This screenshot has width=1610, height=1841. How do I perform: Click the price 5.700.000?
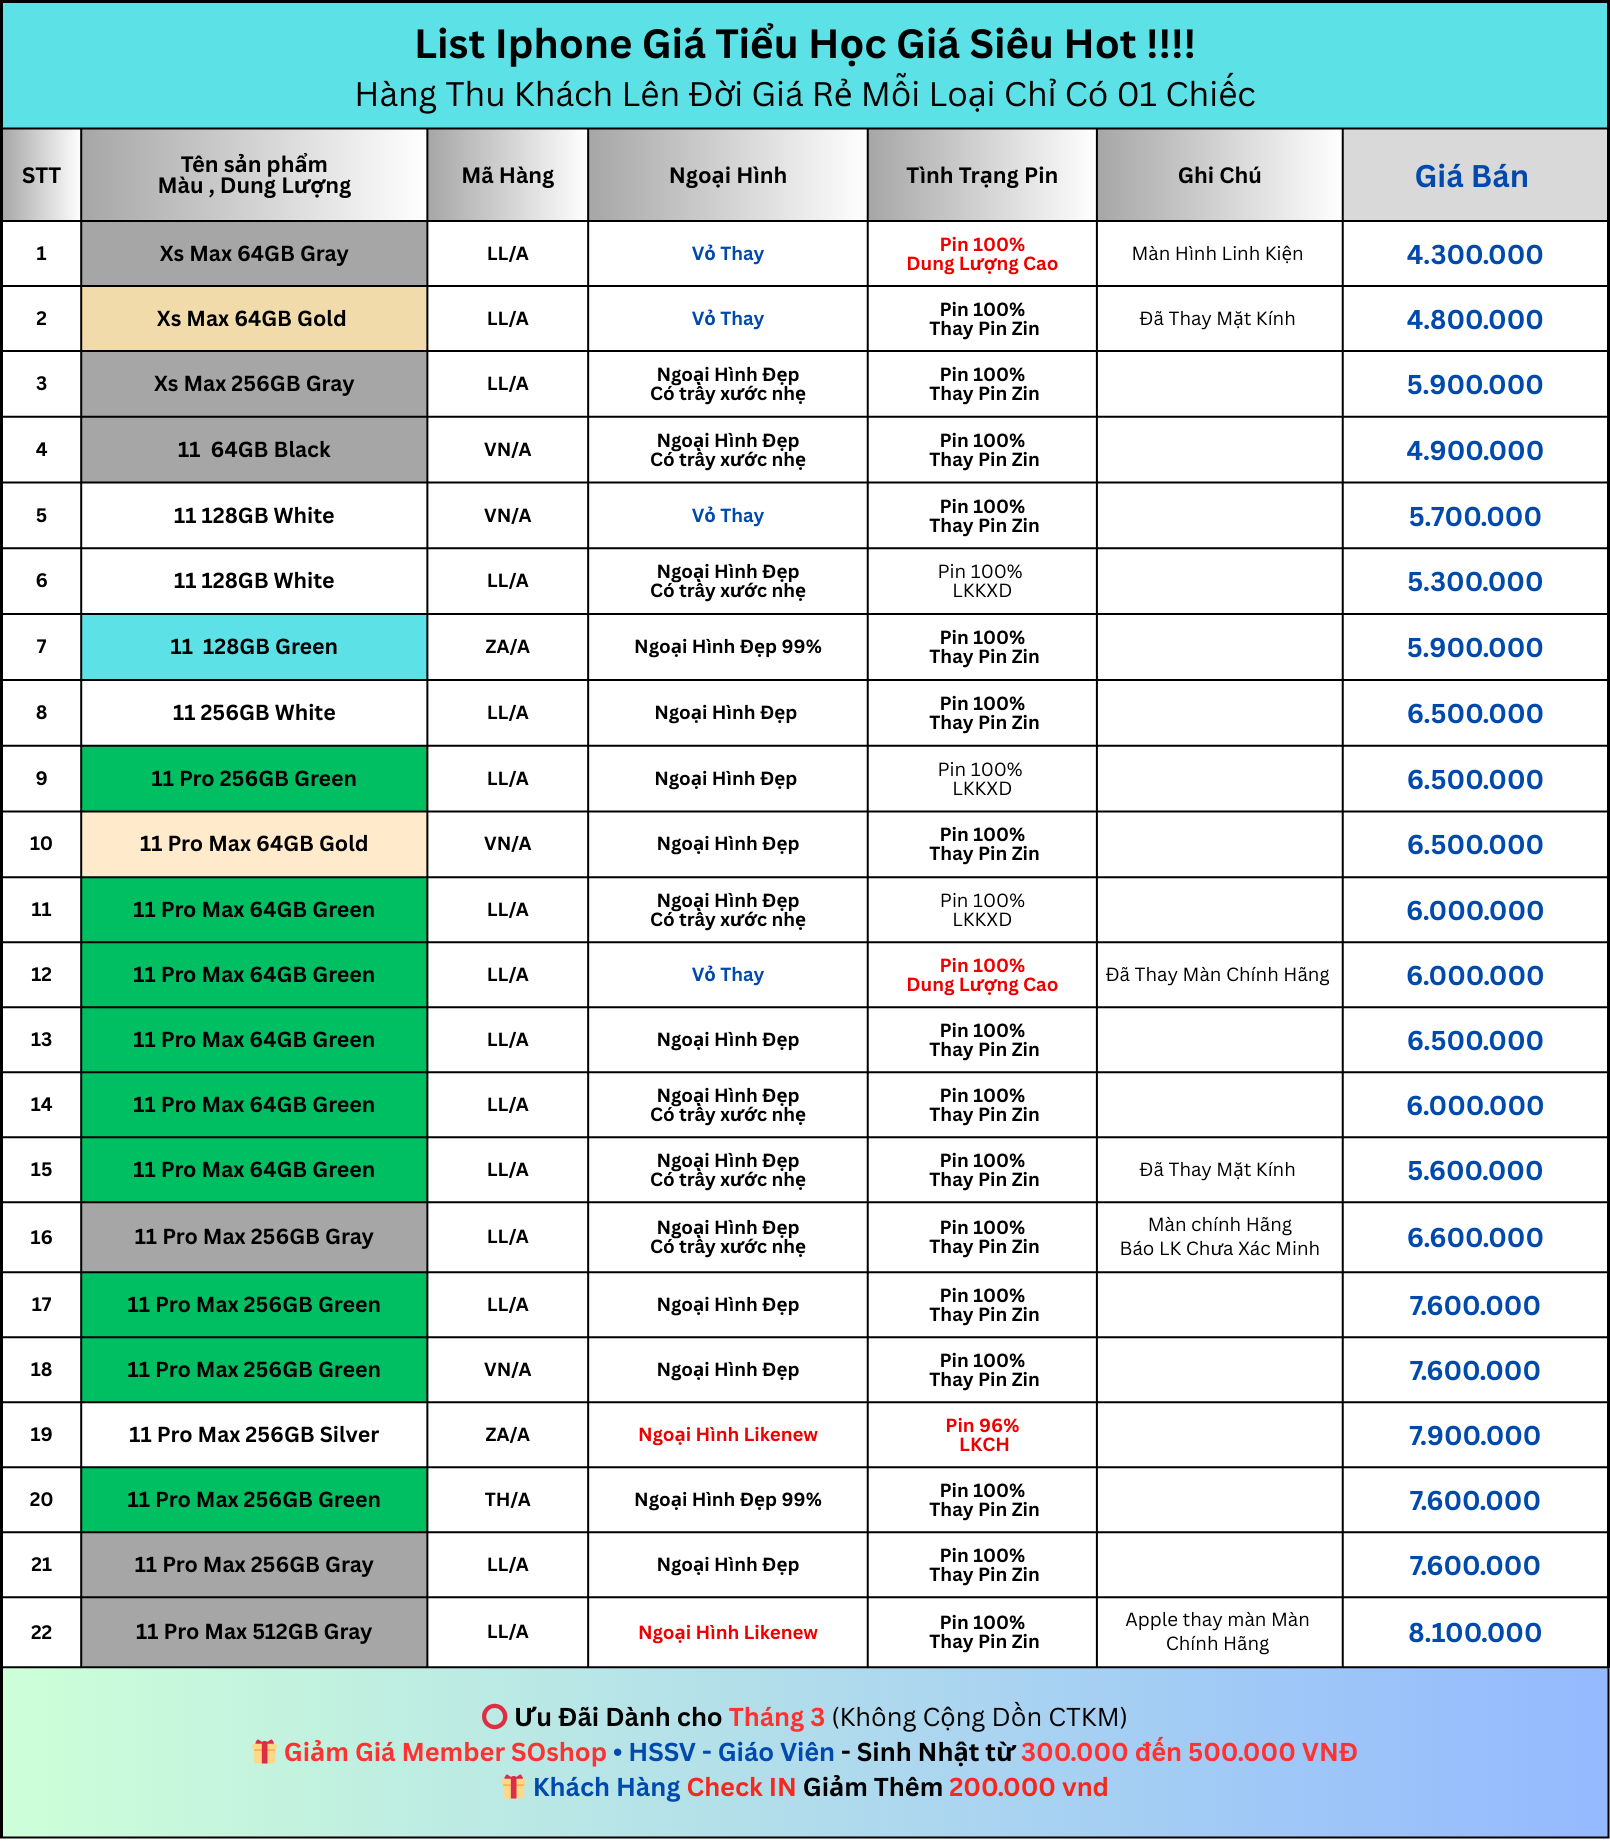pyautogui.click(x=1475, y=517)
